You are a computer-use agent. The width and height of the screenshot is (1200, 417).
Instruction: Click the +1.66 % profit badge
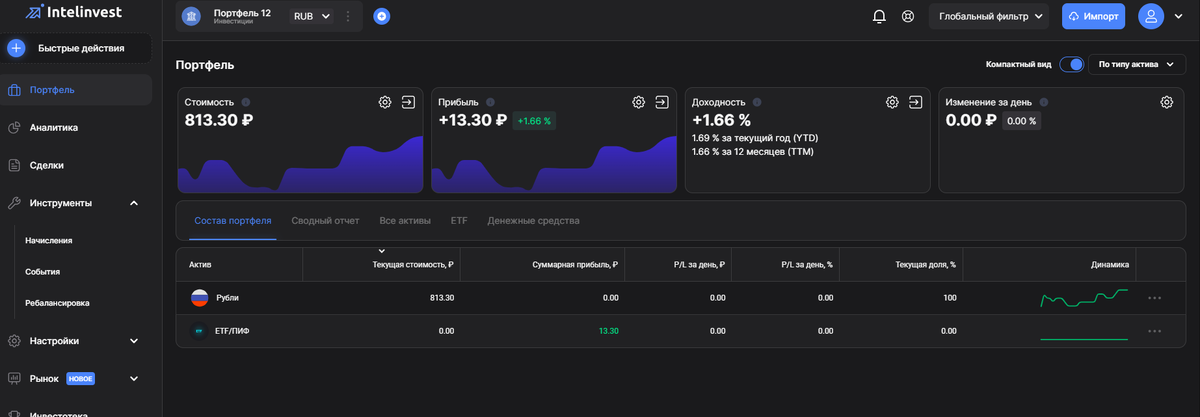pos(534,121)
